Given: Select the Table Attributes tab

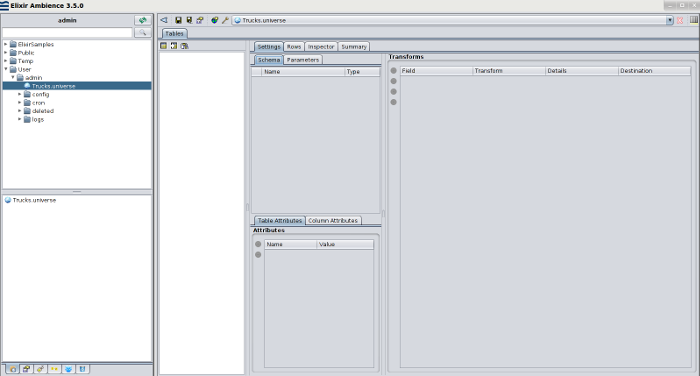Looking at the screenshot, I should tap(280, 221).
